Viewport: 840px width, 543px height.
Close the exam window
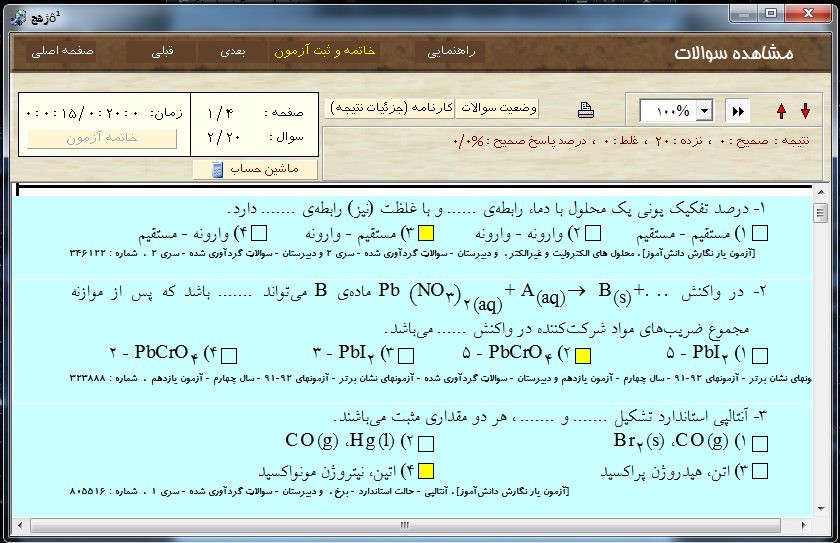809,14
